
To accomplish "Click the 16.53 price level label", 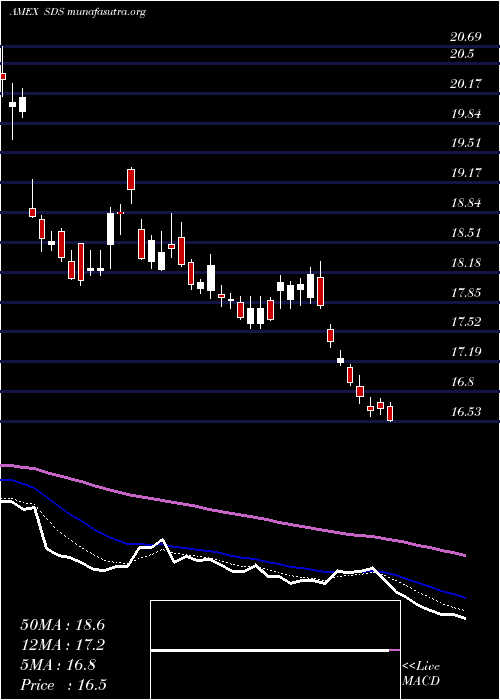I will (466, 412).
